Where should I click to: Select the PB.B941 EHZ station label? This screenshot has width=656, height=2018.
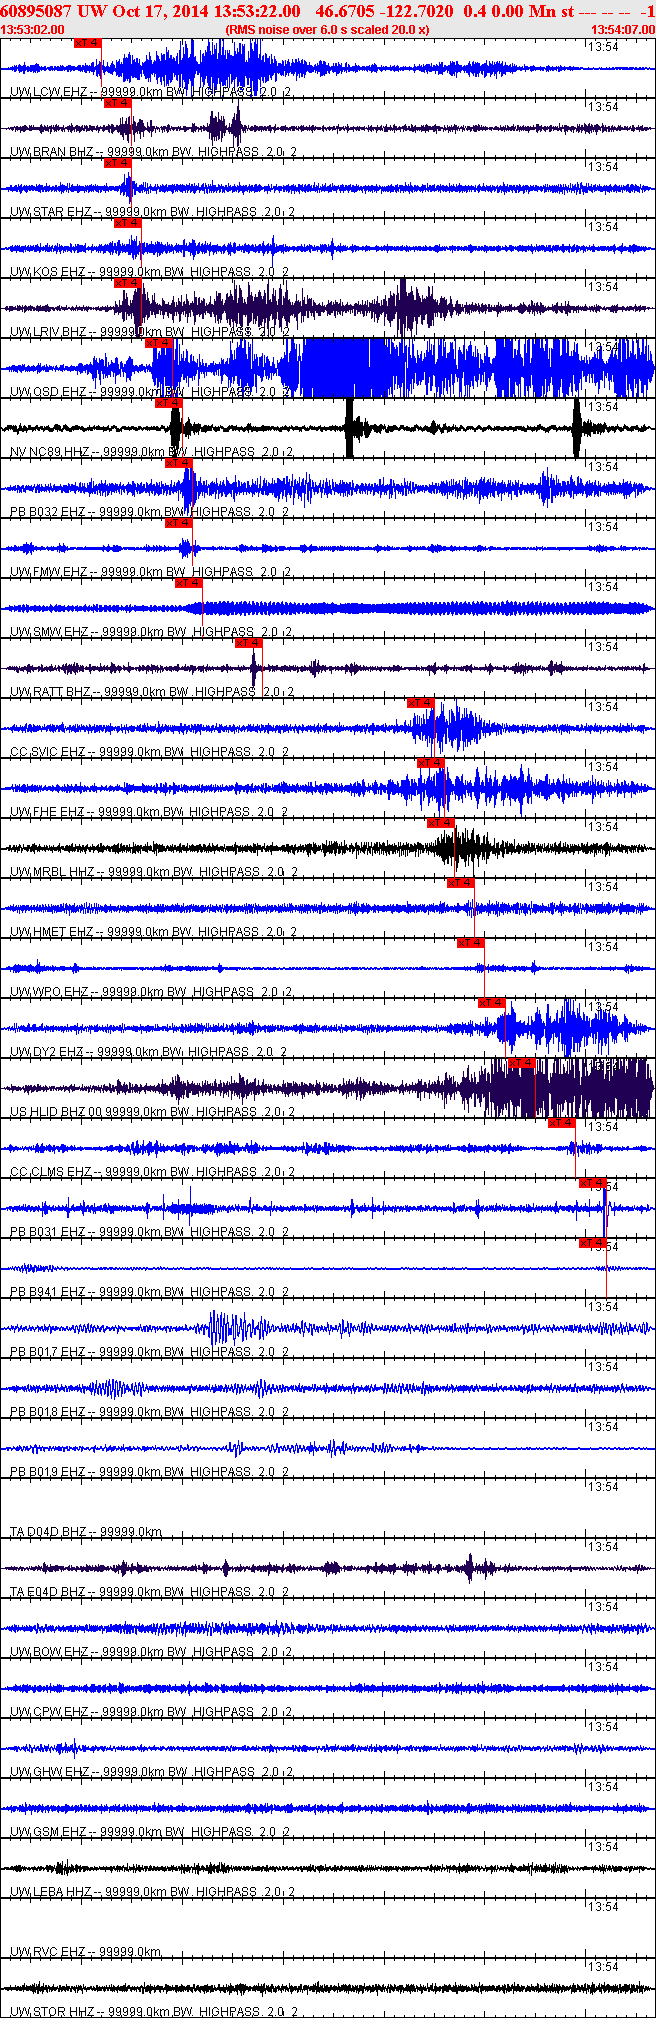[x=48, y=1292]
